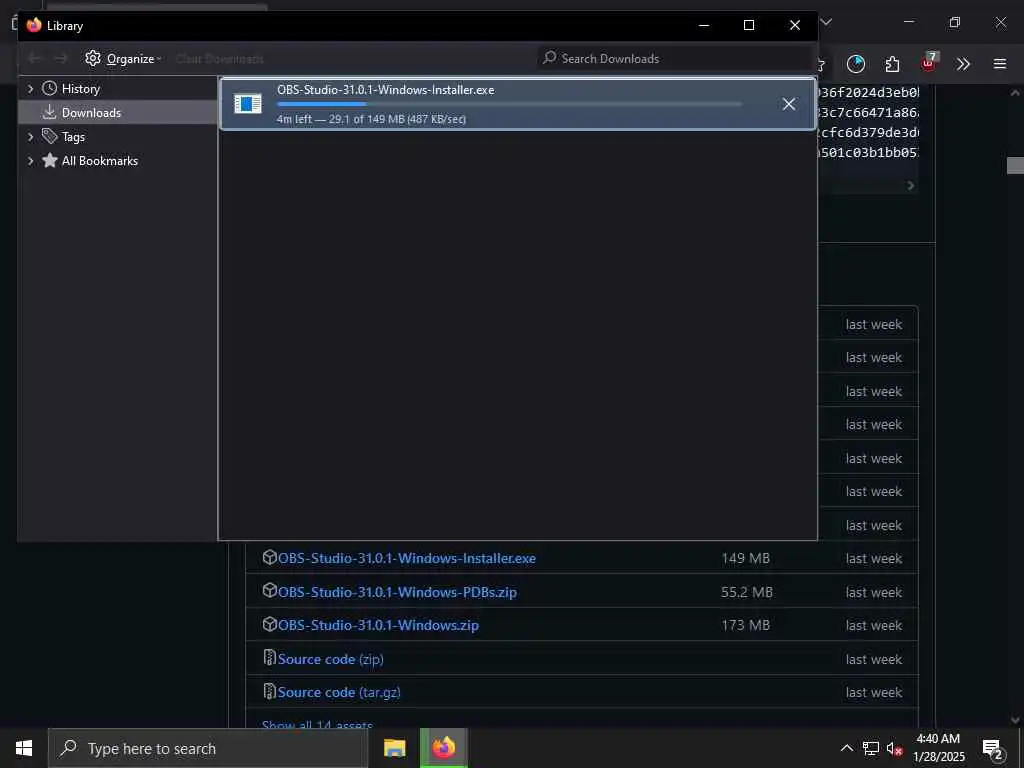1024x768 pixels.
Task: Click the package icon beside Windows-PDBs.zip
Action: click(x=269, y=590)
